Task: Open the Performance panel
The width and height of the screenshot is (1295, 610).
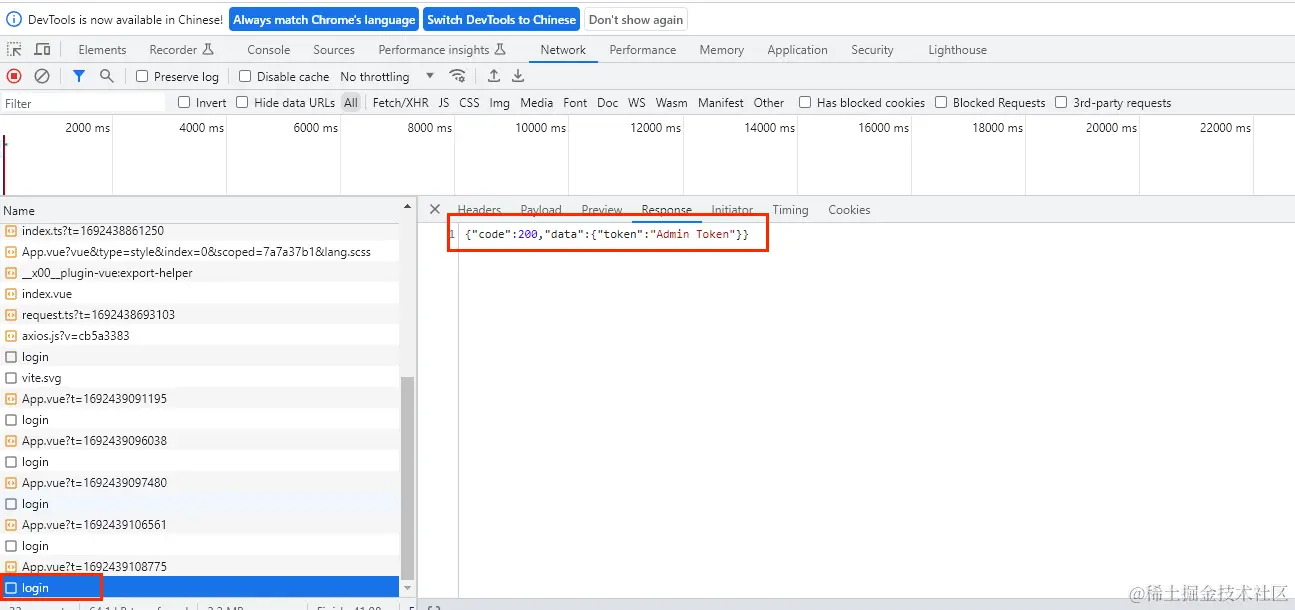Action: pos(643,50)
